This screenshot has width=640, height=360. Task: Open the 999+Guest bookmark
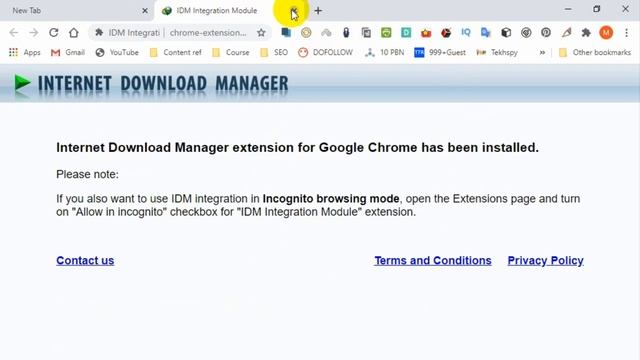point(440,52)
